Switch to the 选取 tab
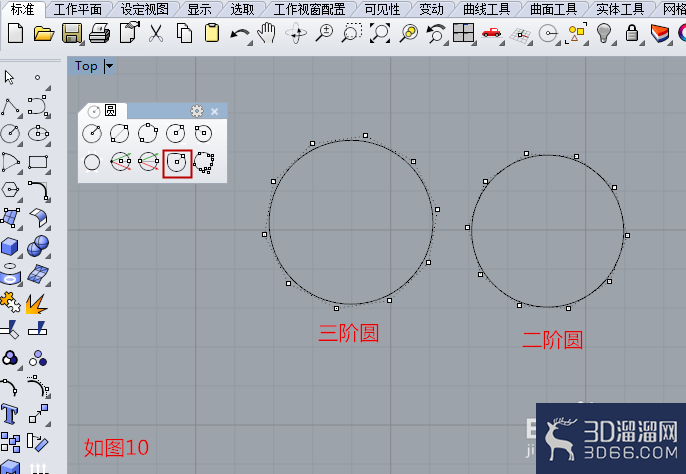 click(x=242, y=9)
